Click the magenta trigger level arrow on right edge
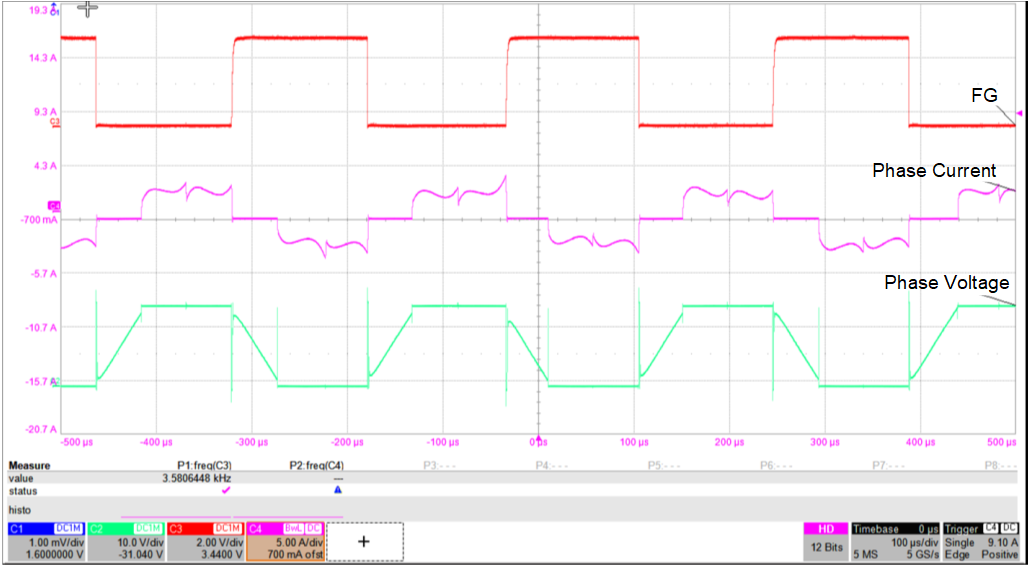Image resolution: width=1031 pixels, height=567 pixels. click(x=1019, y=113)
